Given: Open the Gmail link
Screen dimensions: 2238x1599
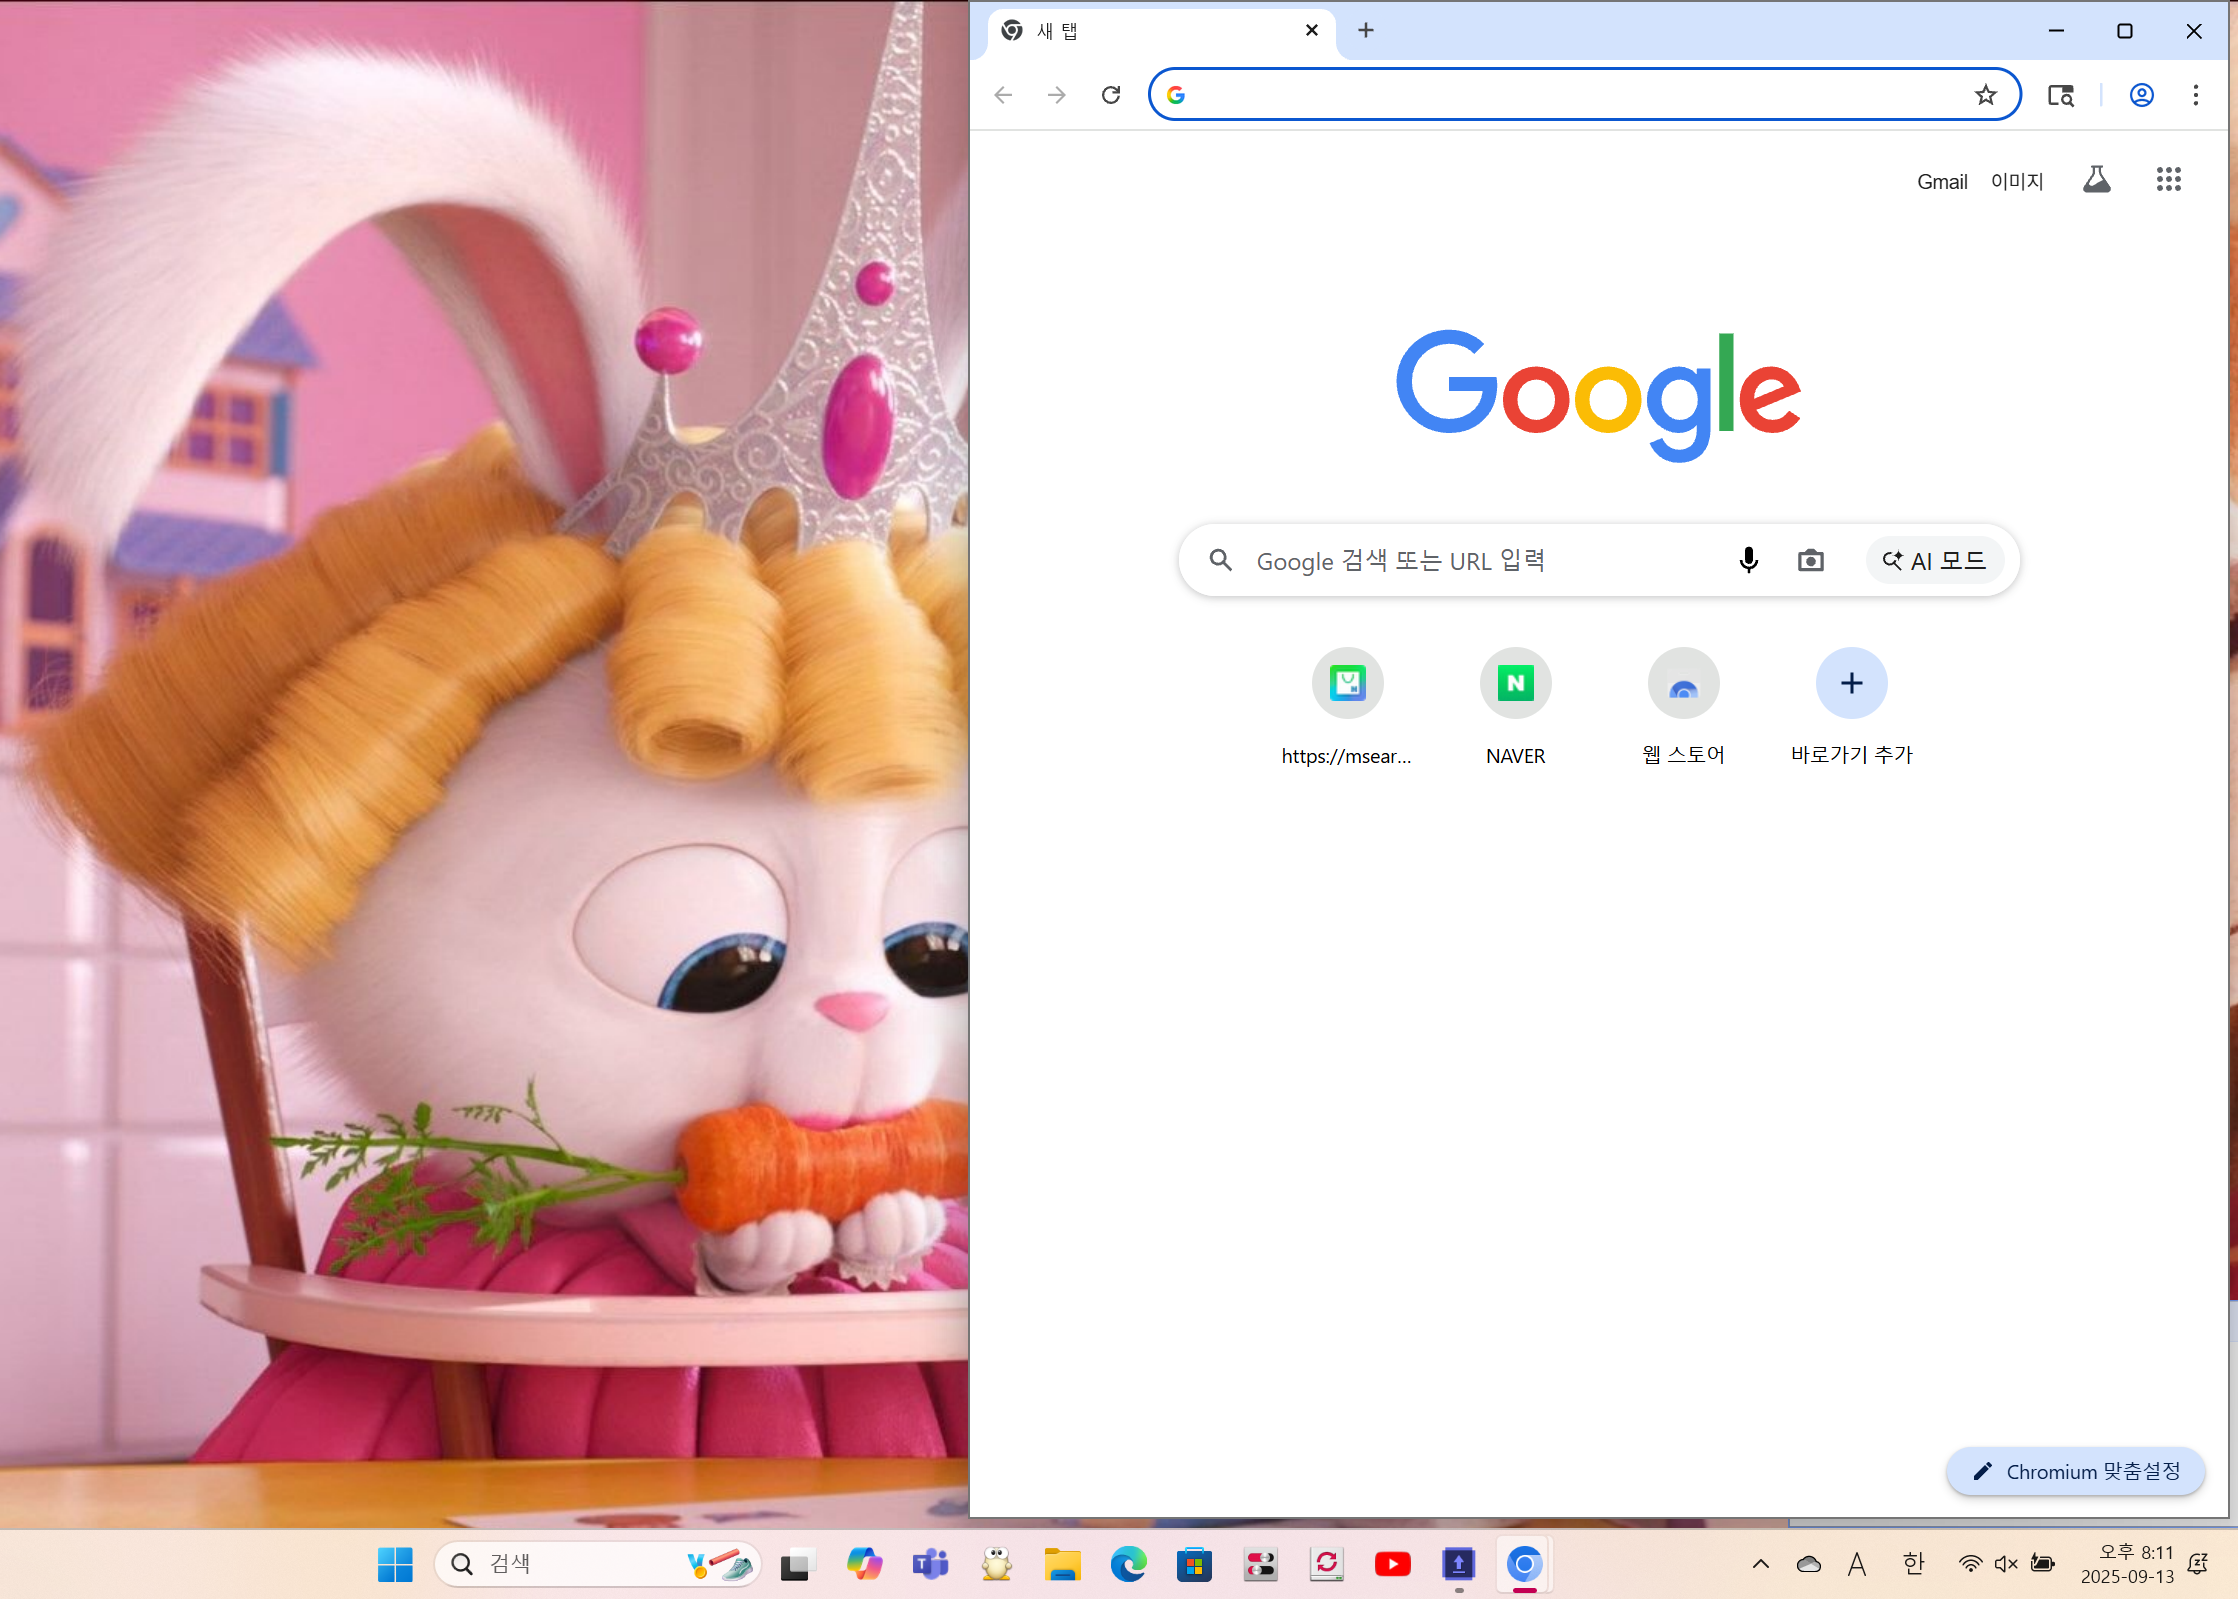Looking at the screenshot, I should [x=1942, y=181].
